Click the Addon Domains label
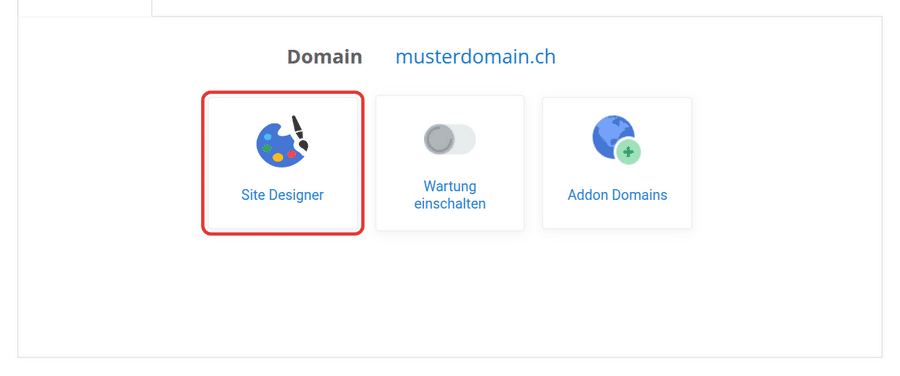The height and width of the screenshot is (376, 900). point(617,195)
